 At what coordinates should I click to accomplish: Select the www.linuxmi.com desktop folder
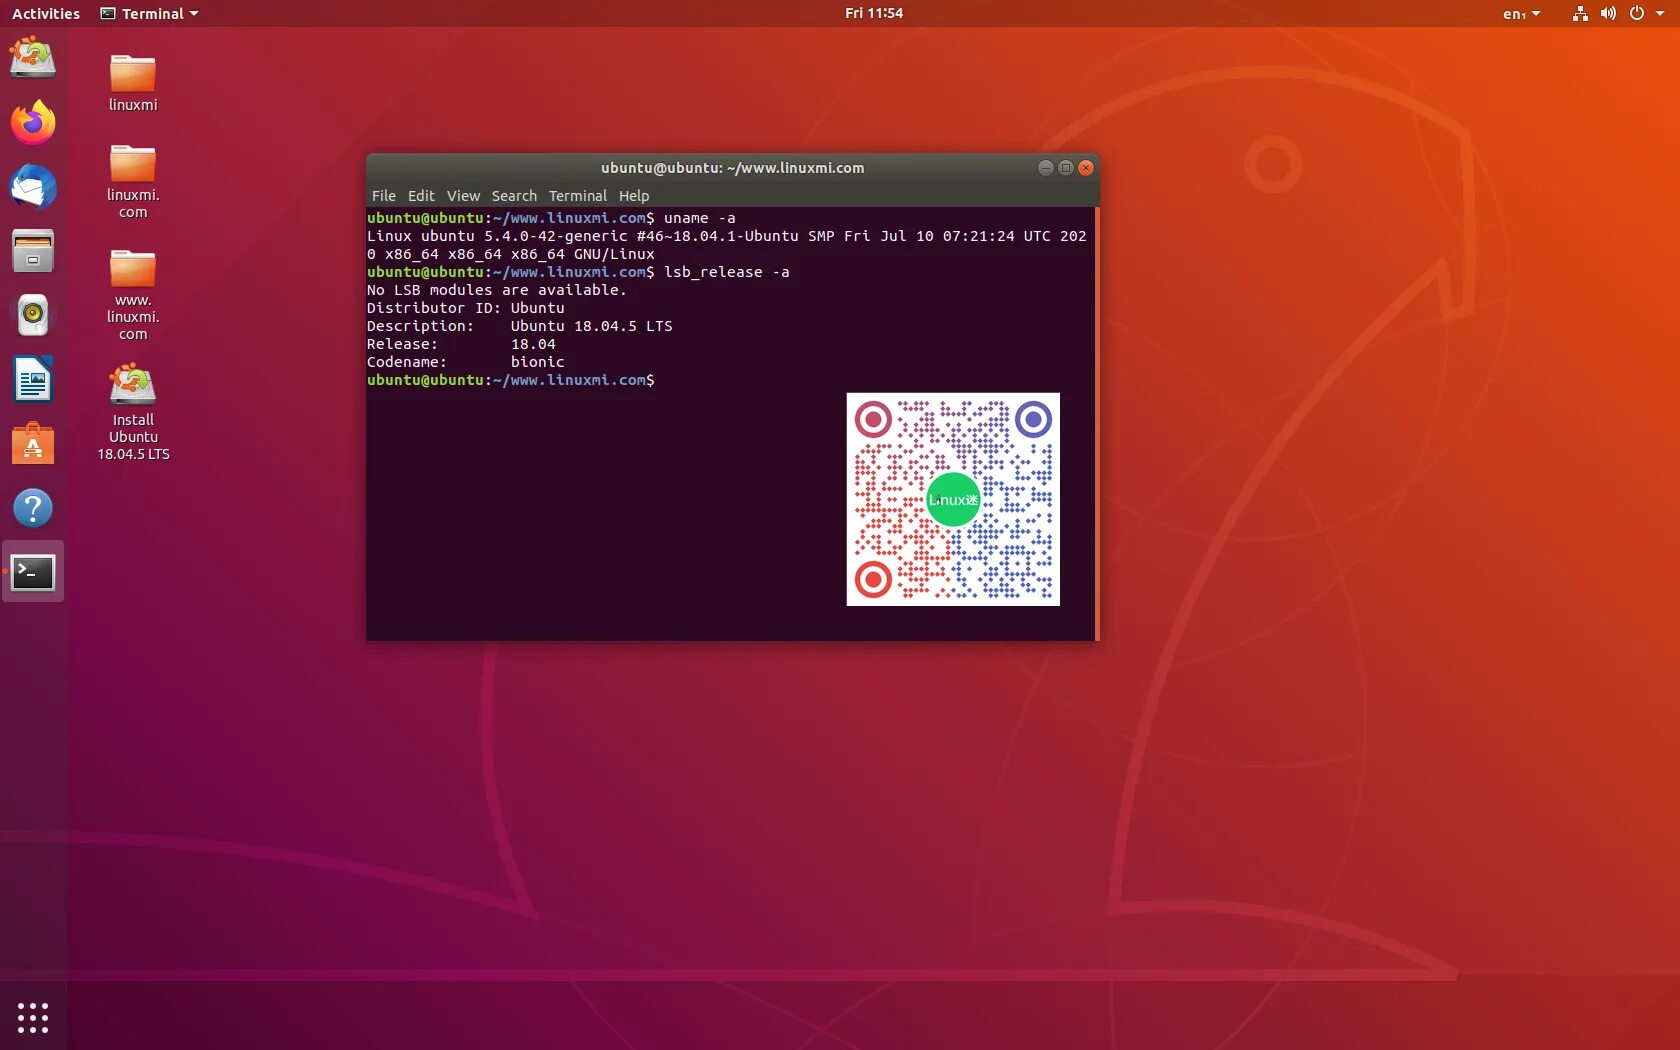pos(133,295)
